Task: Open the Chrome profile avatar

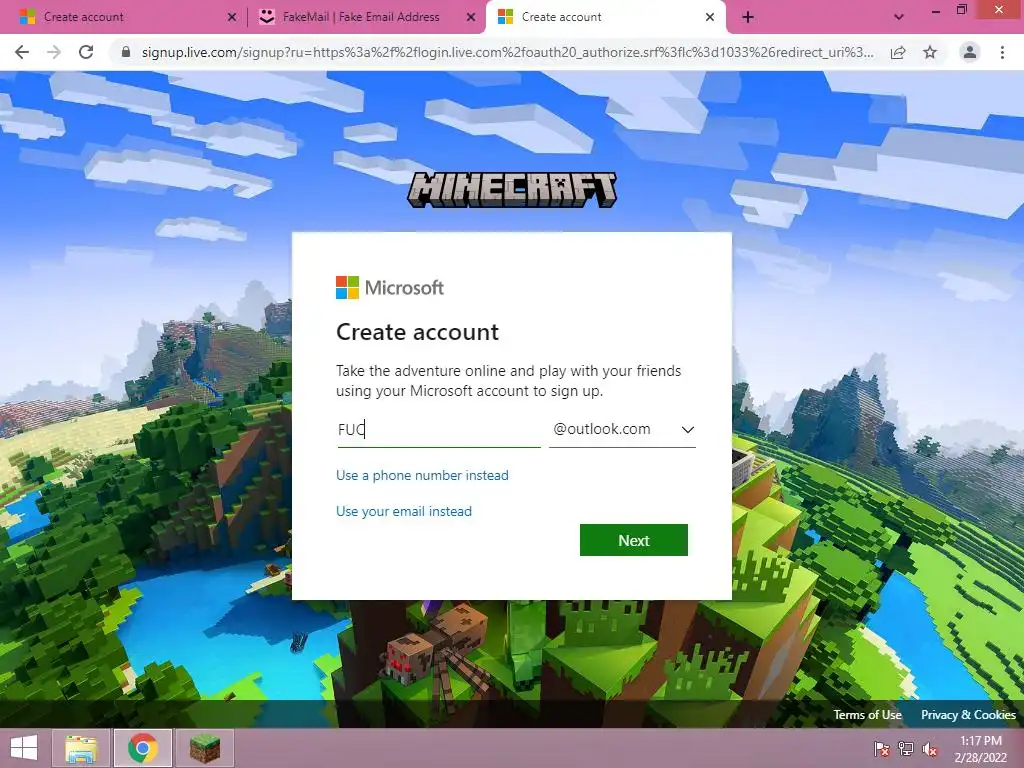Action: [970, 52]
